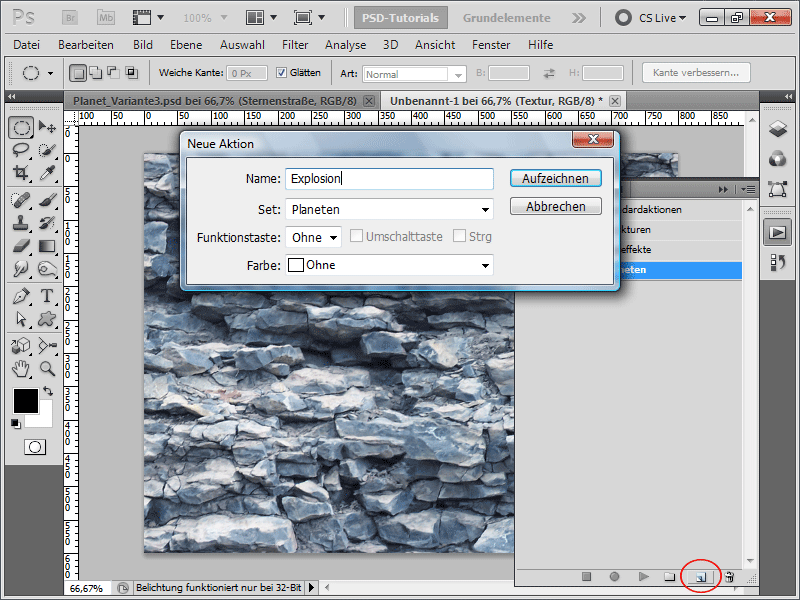The image size is (800, 600).
Task: Select the History Brush tool
Action: (x=47, y=223)
